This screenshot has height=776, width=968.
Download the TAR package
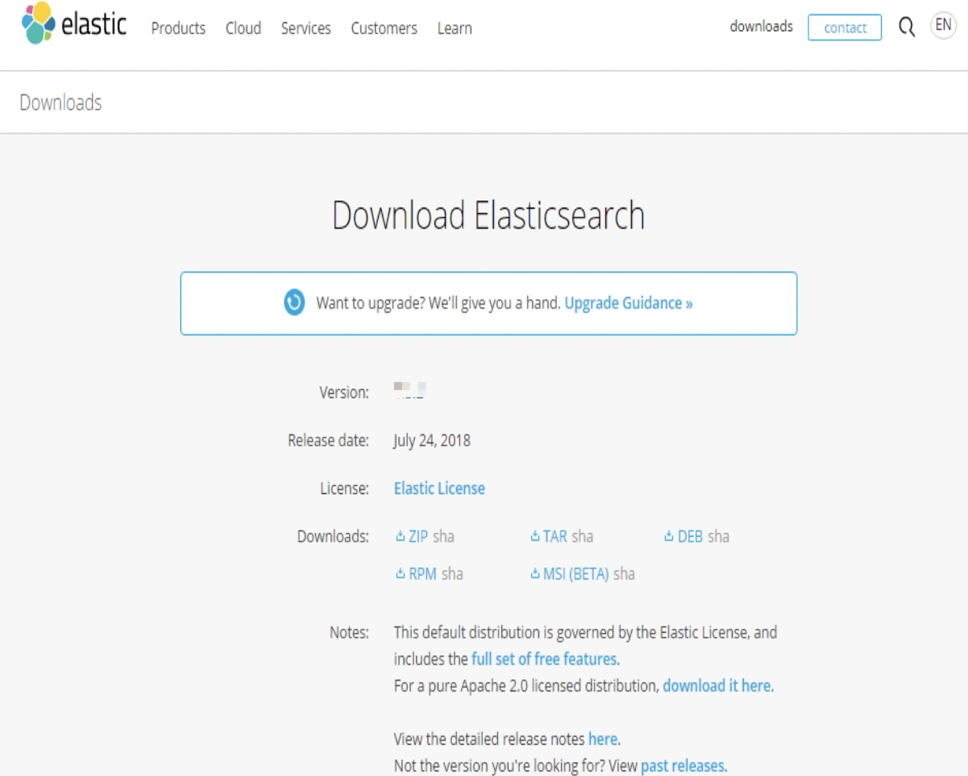click(x=555, y=536)
